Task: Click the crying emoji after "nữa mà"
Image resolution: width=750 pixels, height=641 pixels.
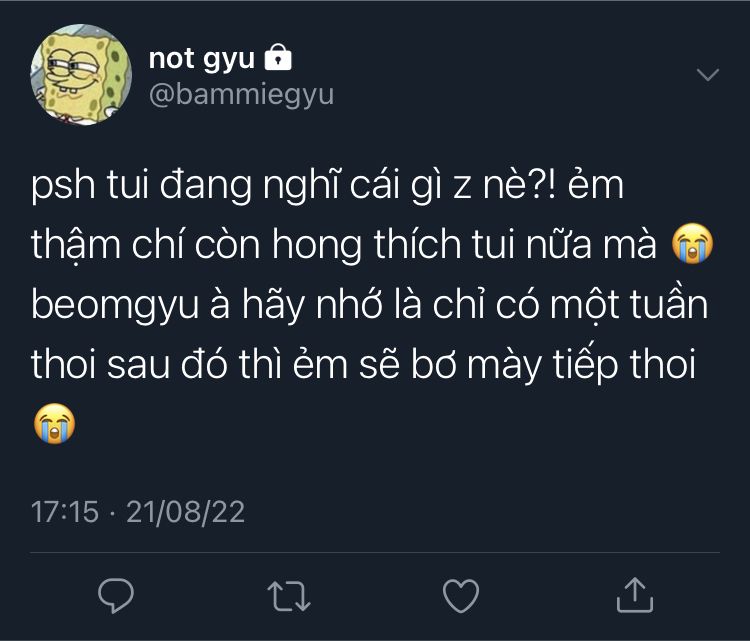Action: tap(693, 243)
